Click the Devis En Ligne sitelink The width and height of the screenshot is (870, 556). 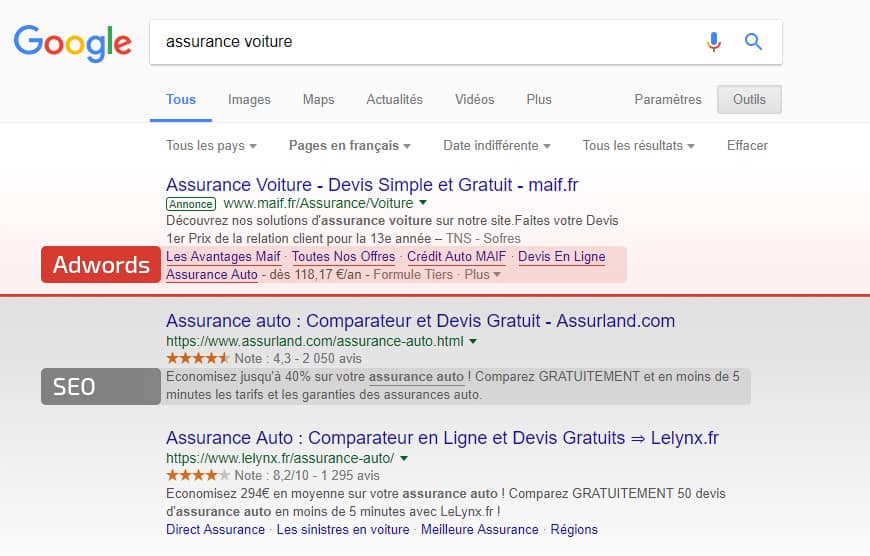point(561,257)
